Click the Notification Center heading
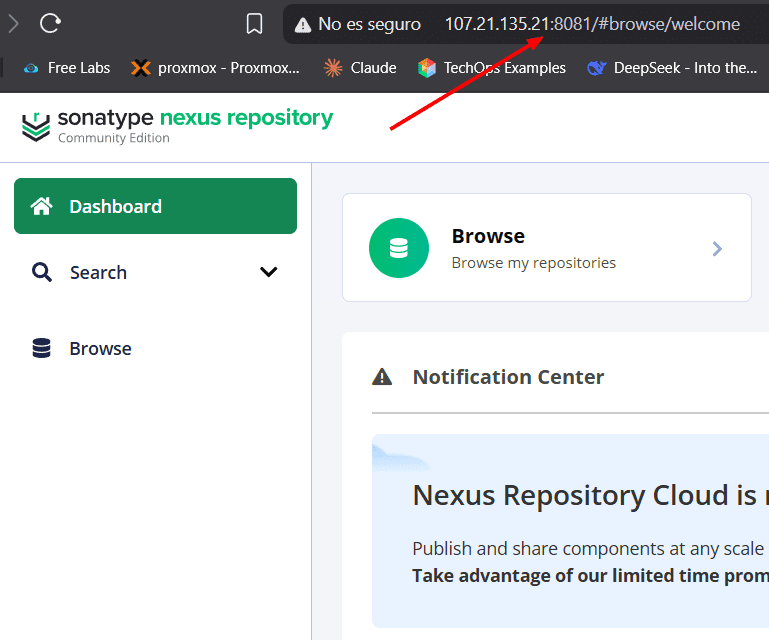Image resolution: width=769 pixels, height=640 pixels. [509, 377]
